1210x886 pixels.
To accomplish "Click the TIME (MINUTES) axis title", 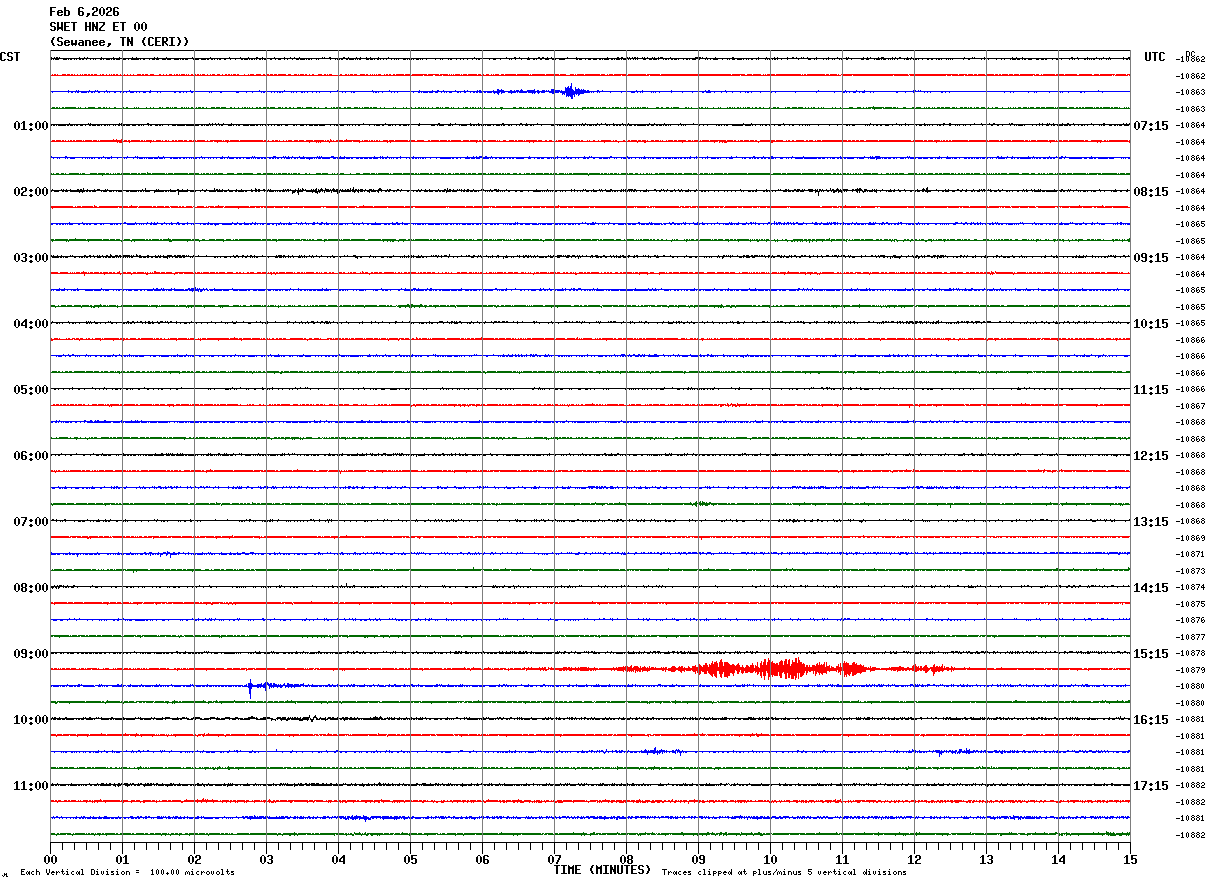I will [x=602, y=870].
